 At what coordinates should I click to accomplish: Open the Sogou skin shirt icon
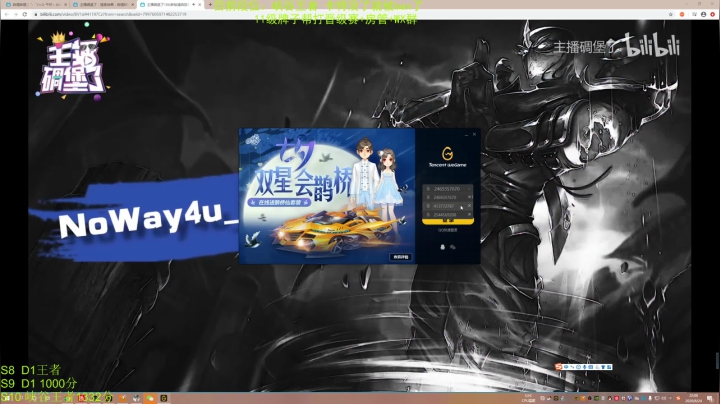tap(603, 367)
